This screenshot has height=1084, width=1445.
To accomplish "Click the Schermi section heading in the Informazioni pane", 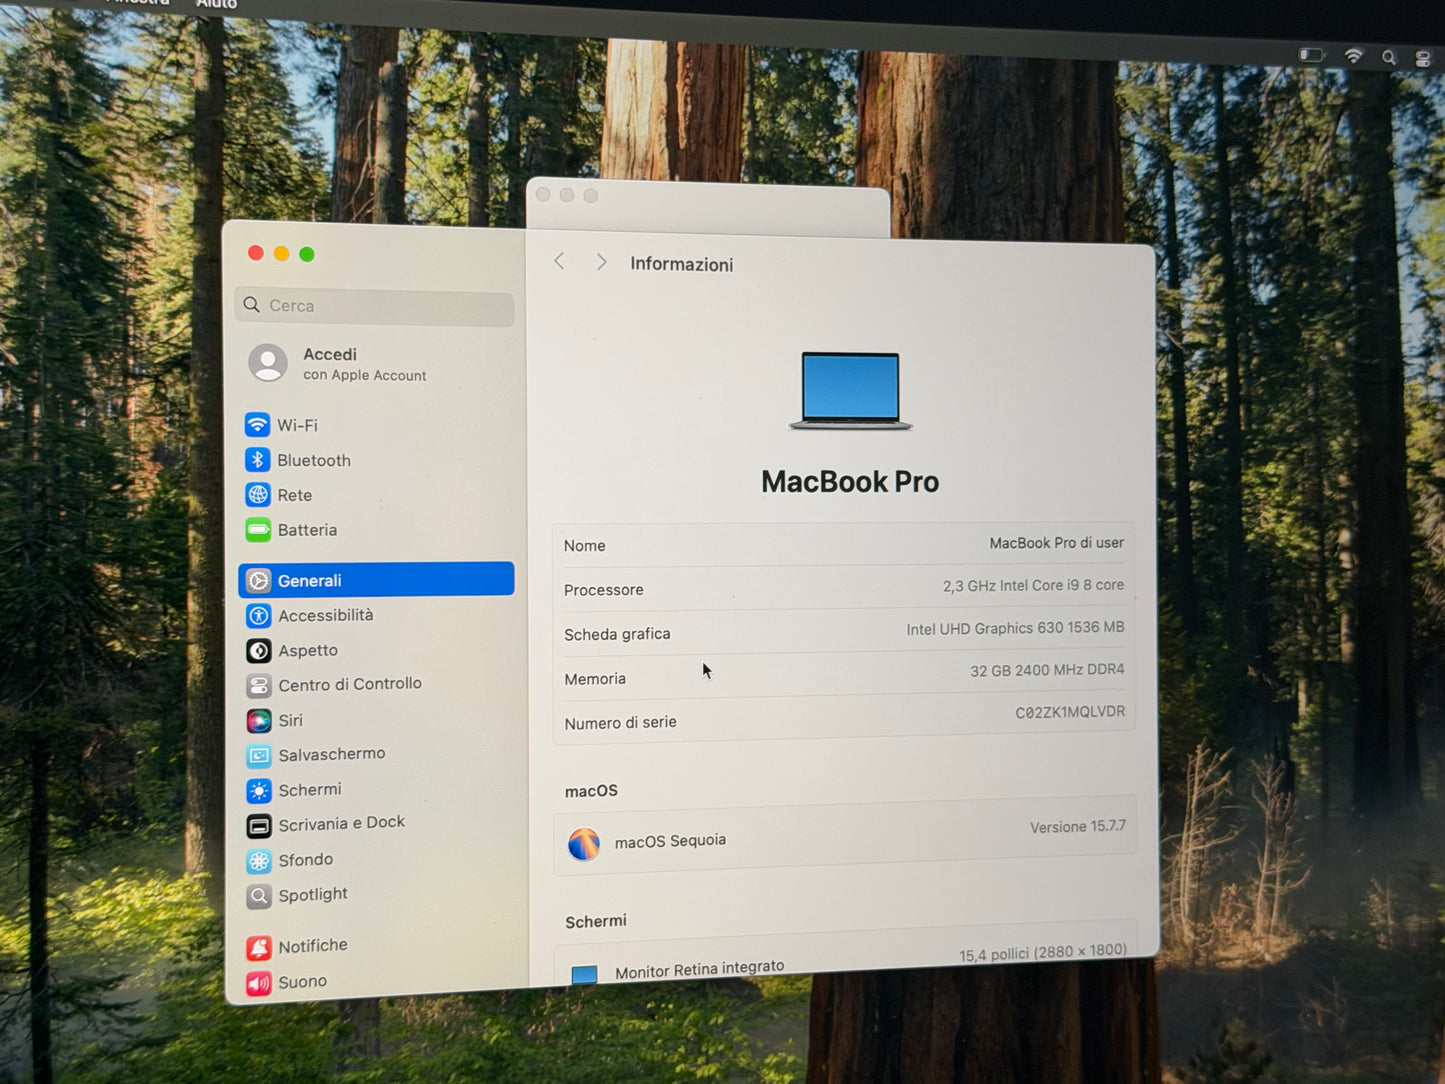I will point(596,921).
